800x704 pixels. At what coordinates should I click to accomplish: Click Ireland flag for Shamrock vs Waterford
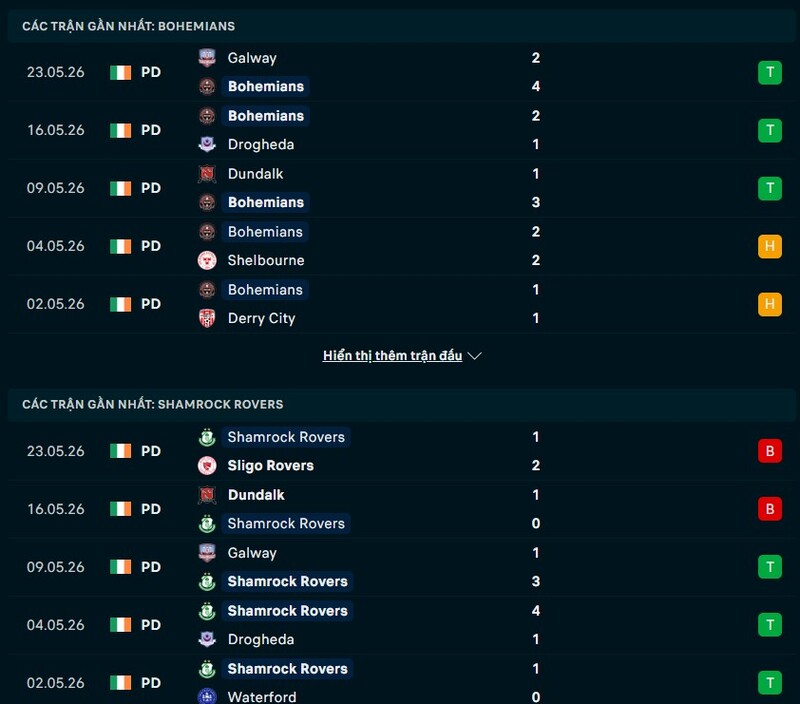tap(120, 683)
